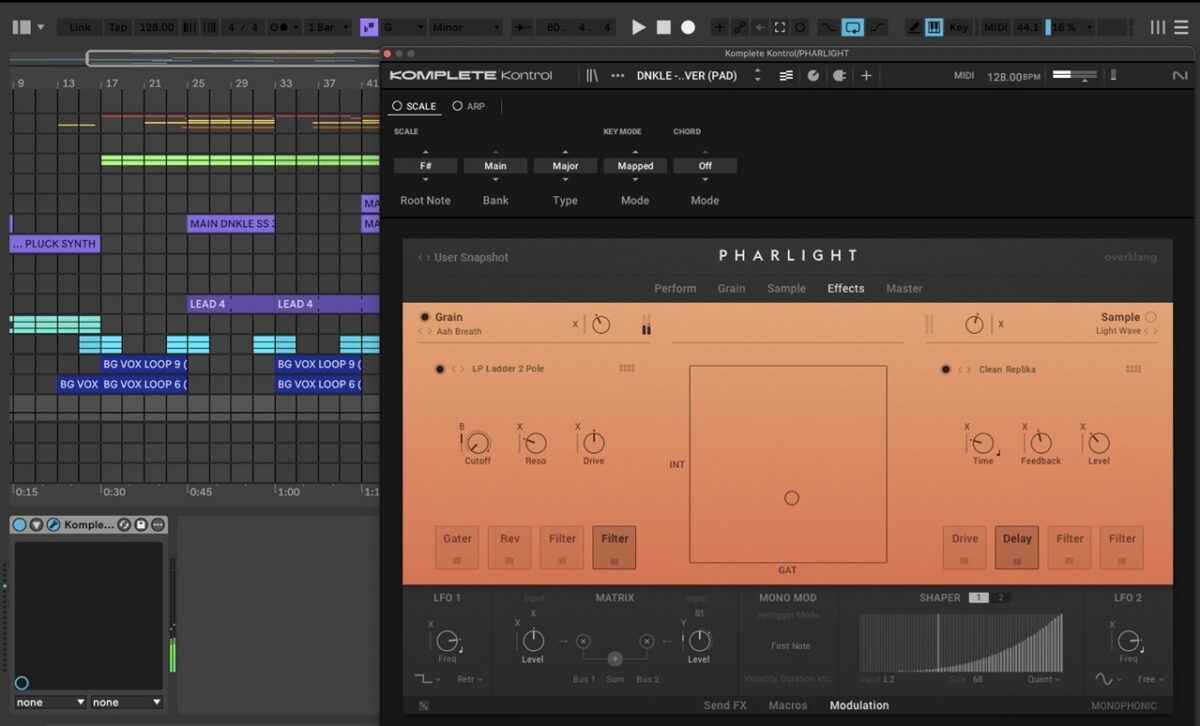This screenshot has height=726, width=1200.
Task: Switch to the Perform tab
Action: pyautogui.click(x=675, y=288)
